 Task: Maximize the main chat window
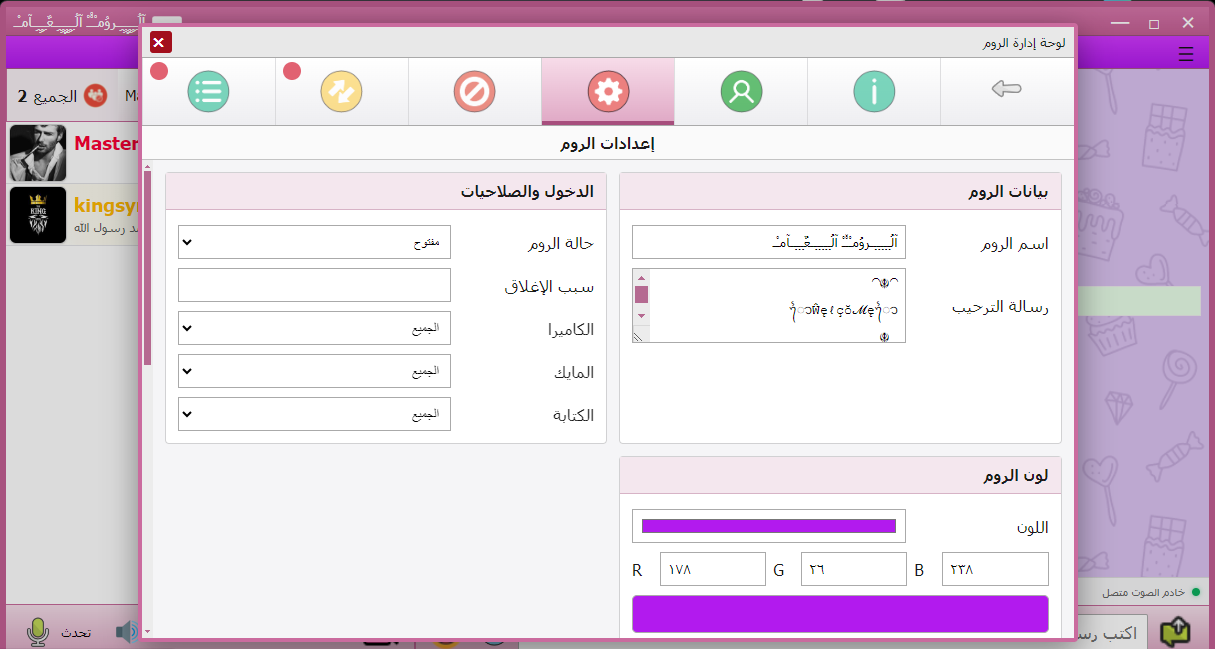[x=1153, y=23]
